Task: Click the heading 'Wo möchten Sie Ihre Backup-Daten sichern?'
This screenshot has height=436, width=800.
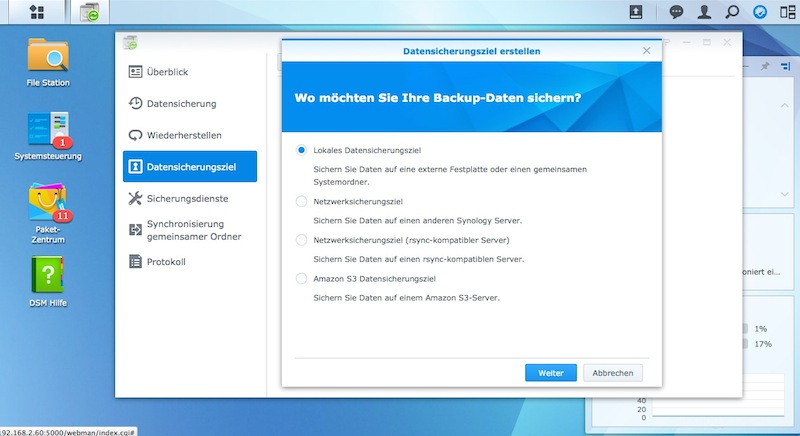Action: coord(438,97)
